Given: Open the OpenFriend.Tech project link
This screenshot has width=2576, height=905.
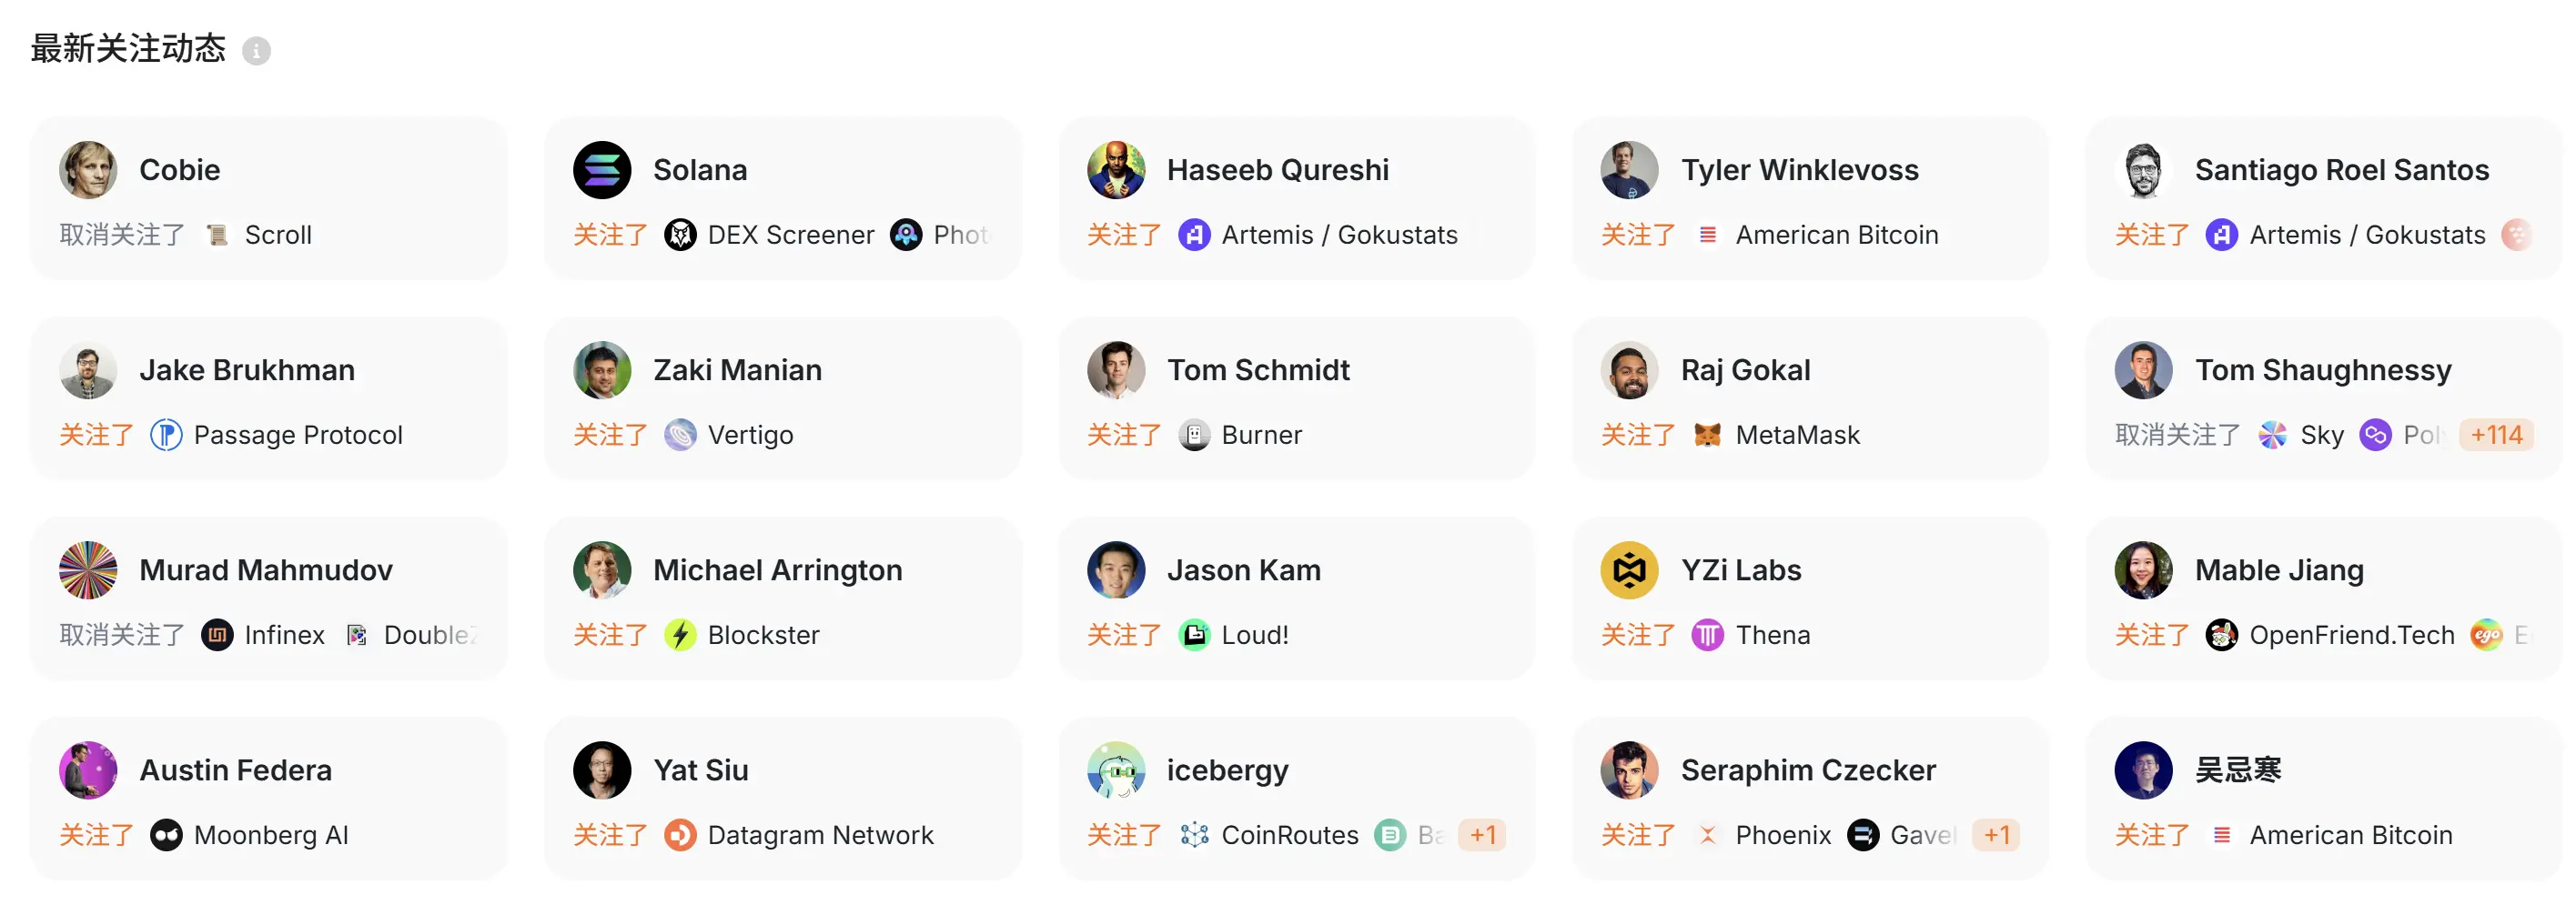Looking at the screenshot, I should (x=2351, y=635).
